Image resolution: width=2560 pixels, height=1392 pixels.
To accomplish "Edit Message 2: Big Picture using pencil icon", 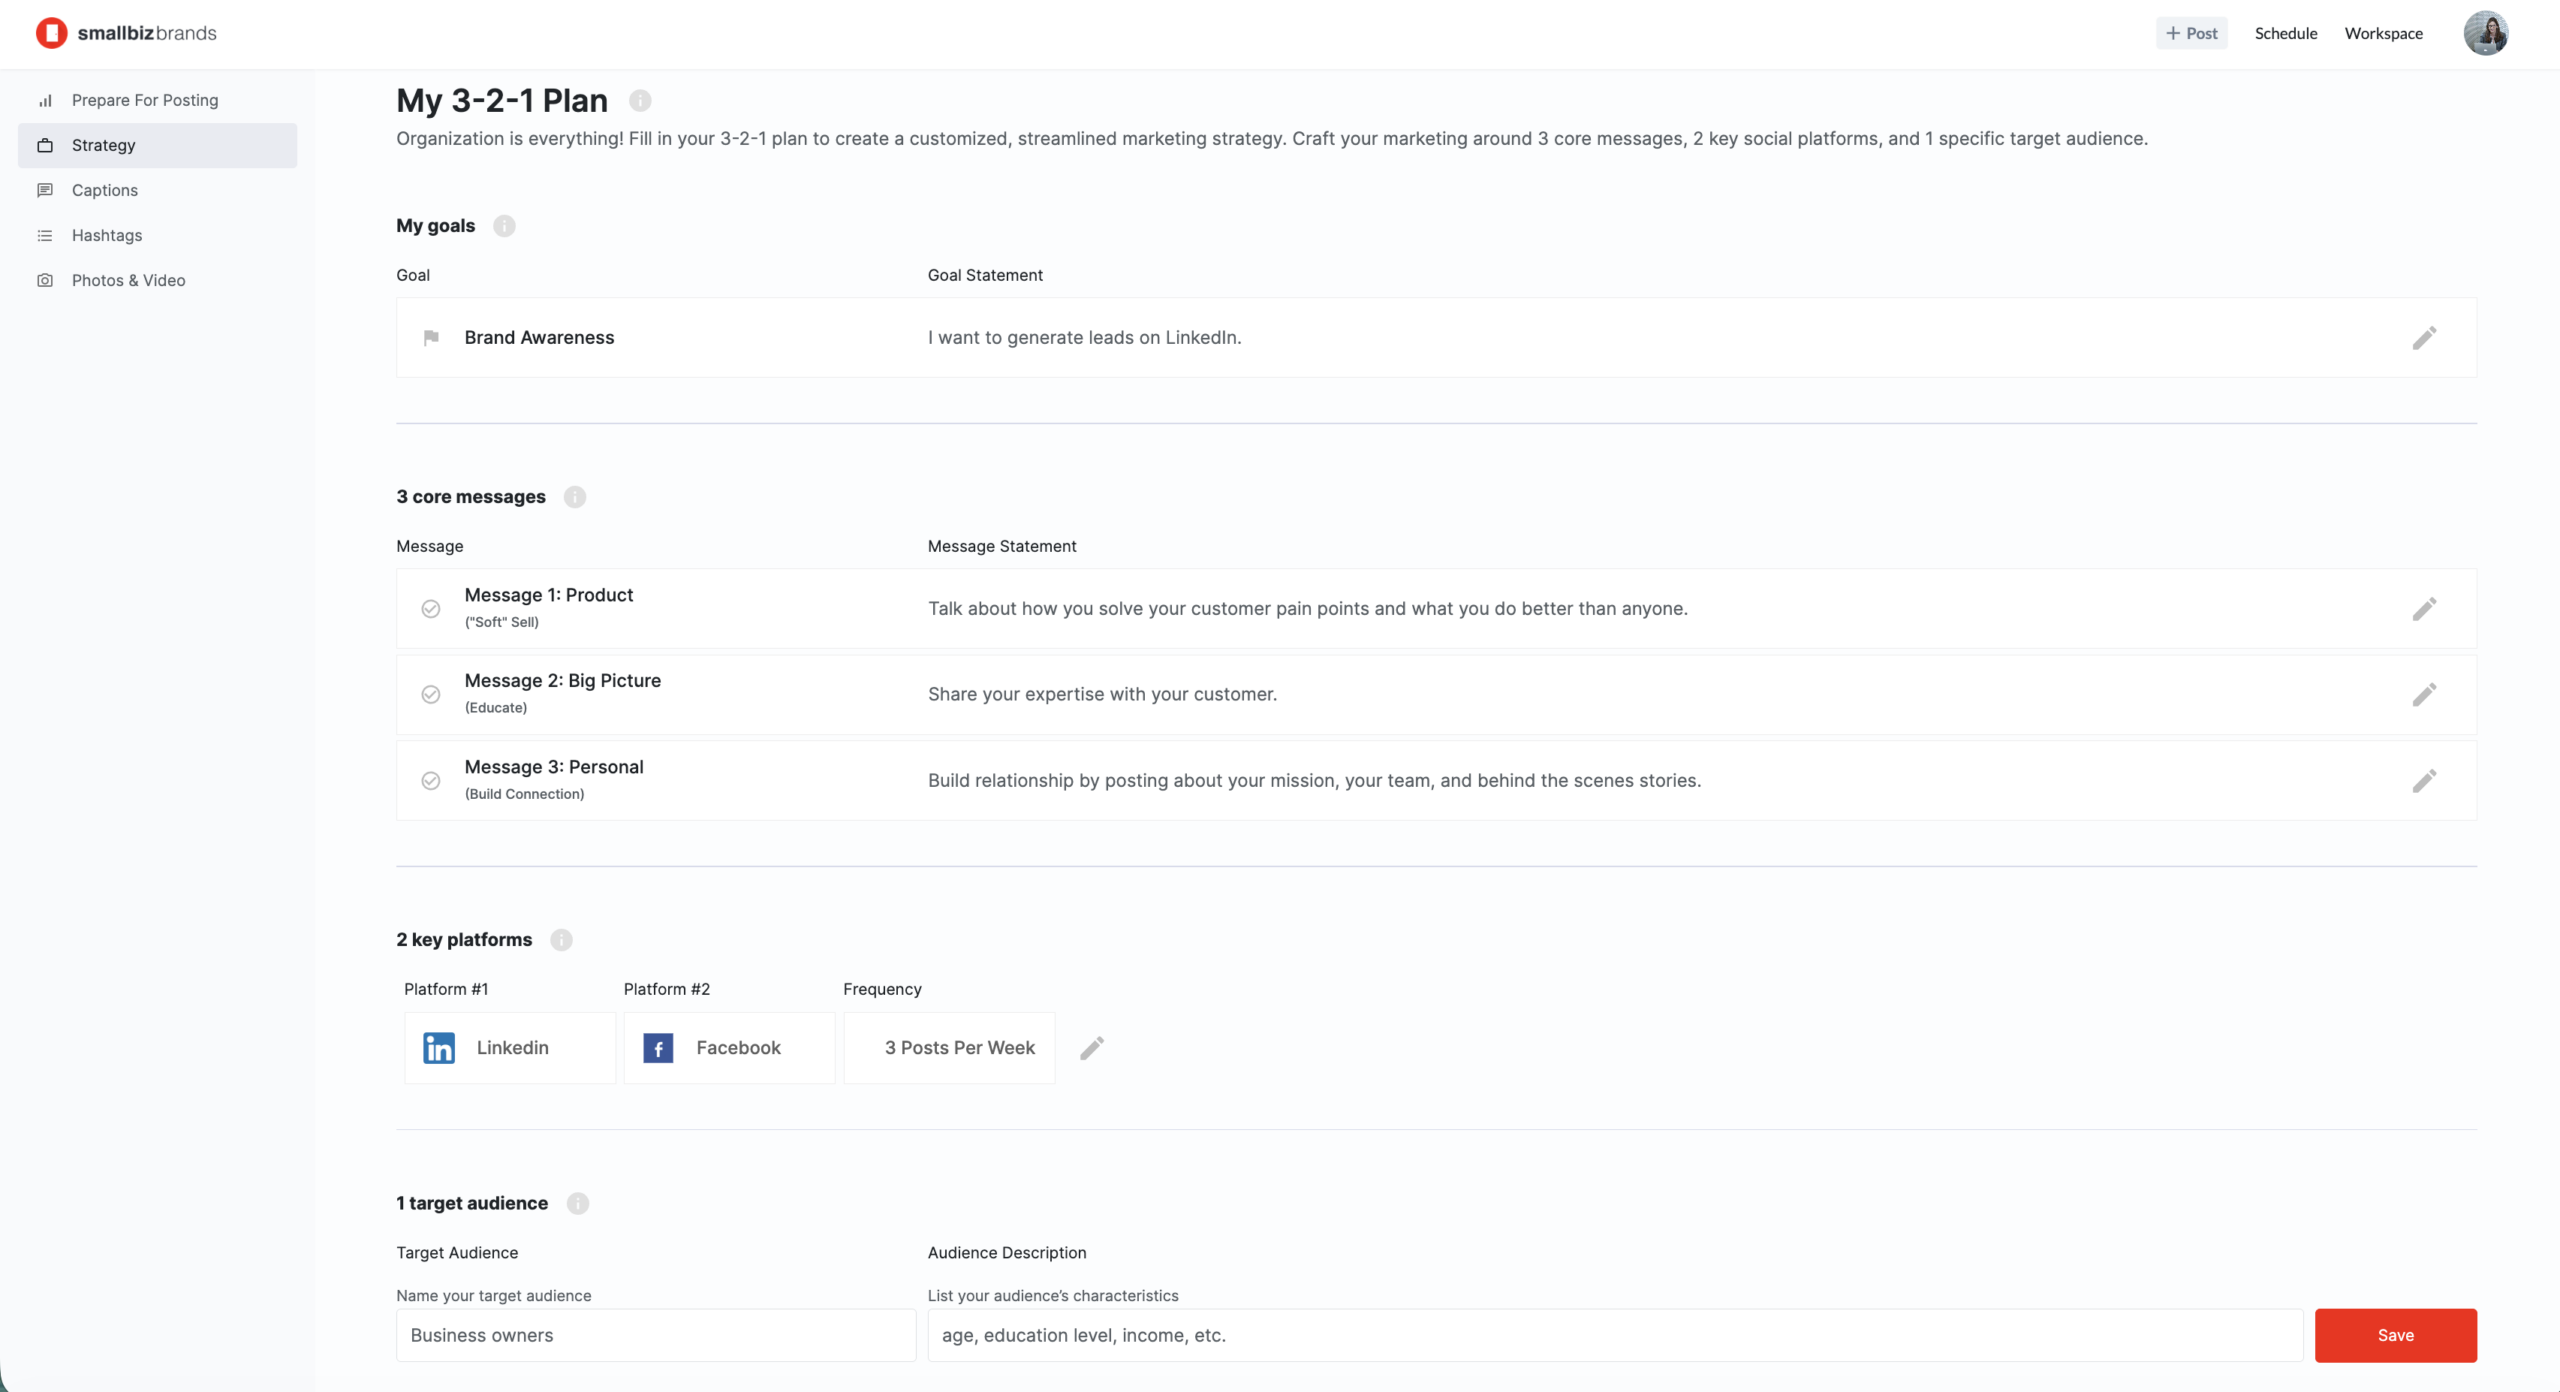I will point(2424,695).
